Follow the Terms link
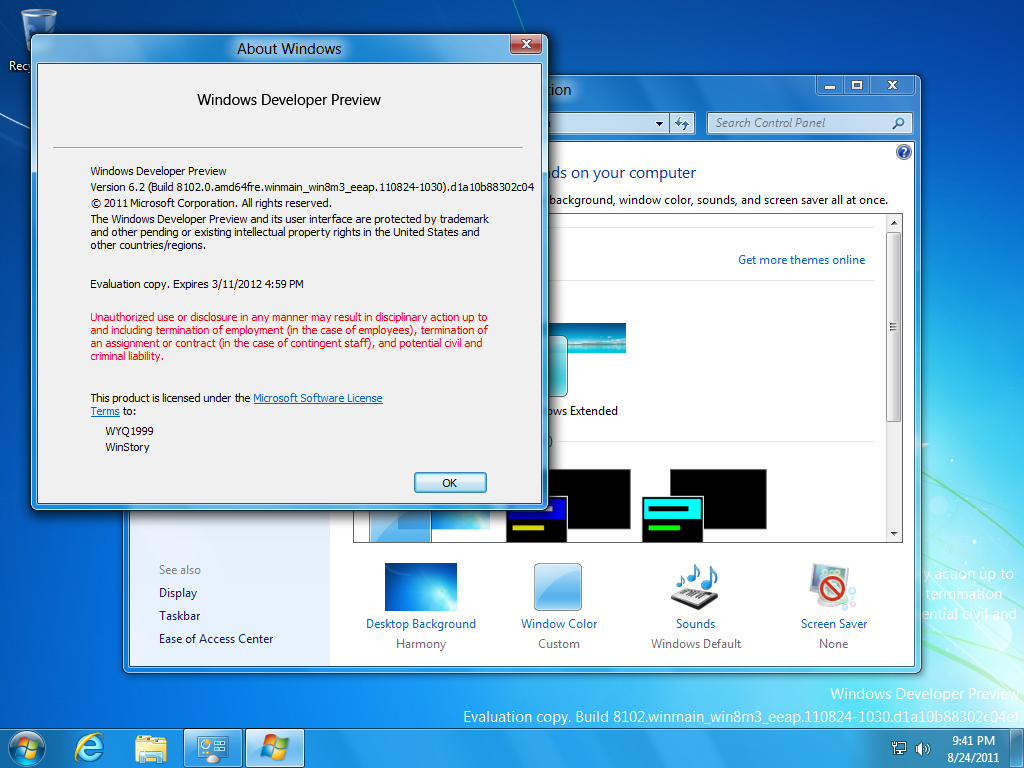Image resolution: width=1024 pixels, height=768 pixels. coord(105,411)
